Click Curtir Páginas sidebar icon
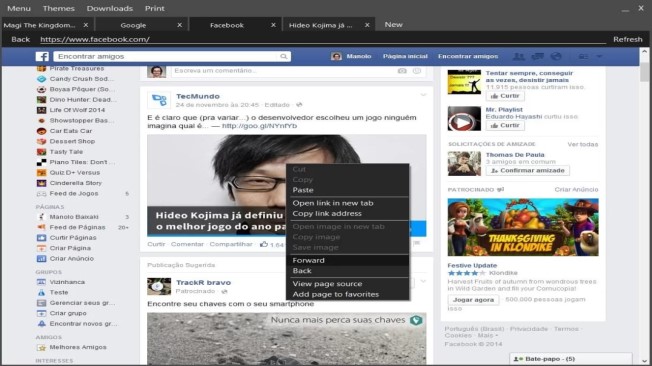 (41, 237)
